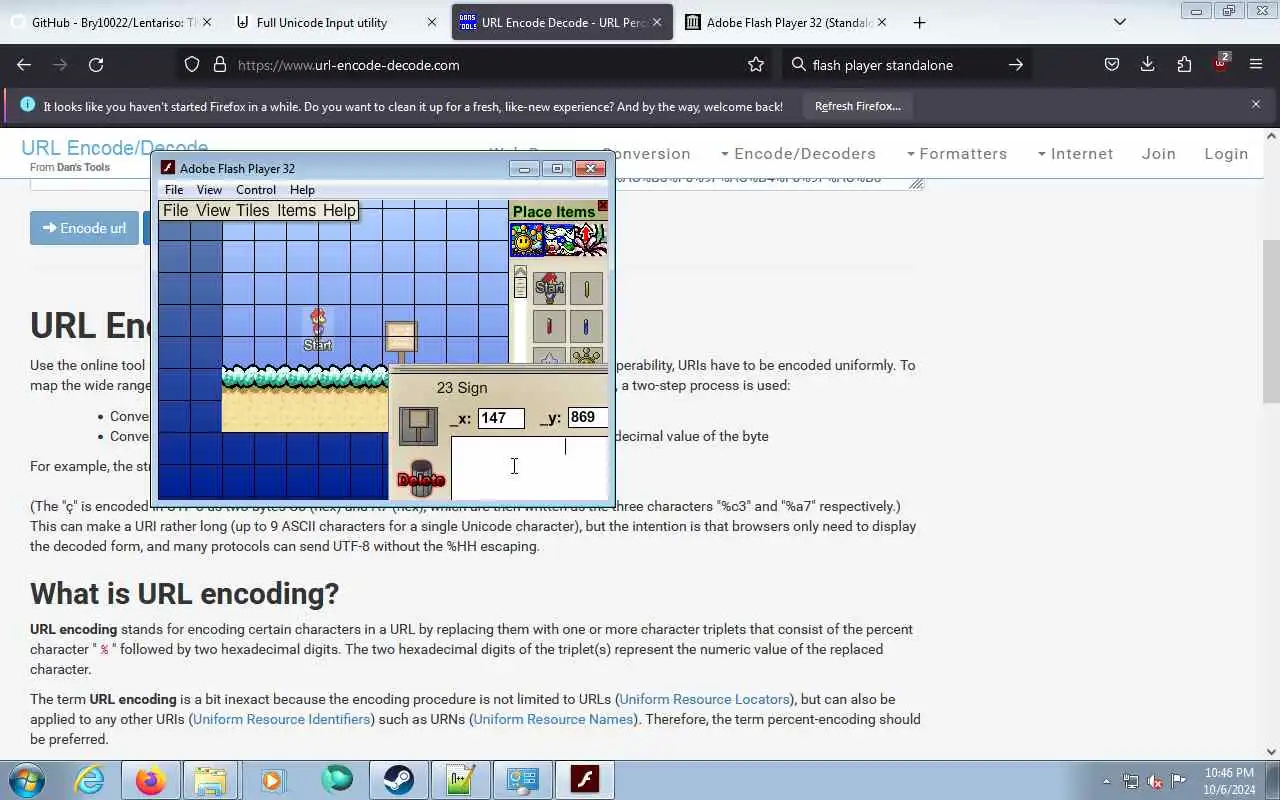Open the red arrow category in Place Items
The image size is (1280, 800).
(591, 239)
